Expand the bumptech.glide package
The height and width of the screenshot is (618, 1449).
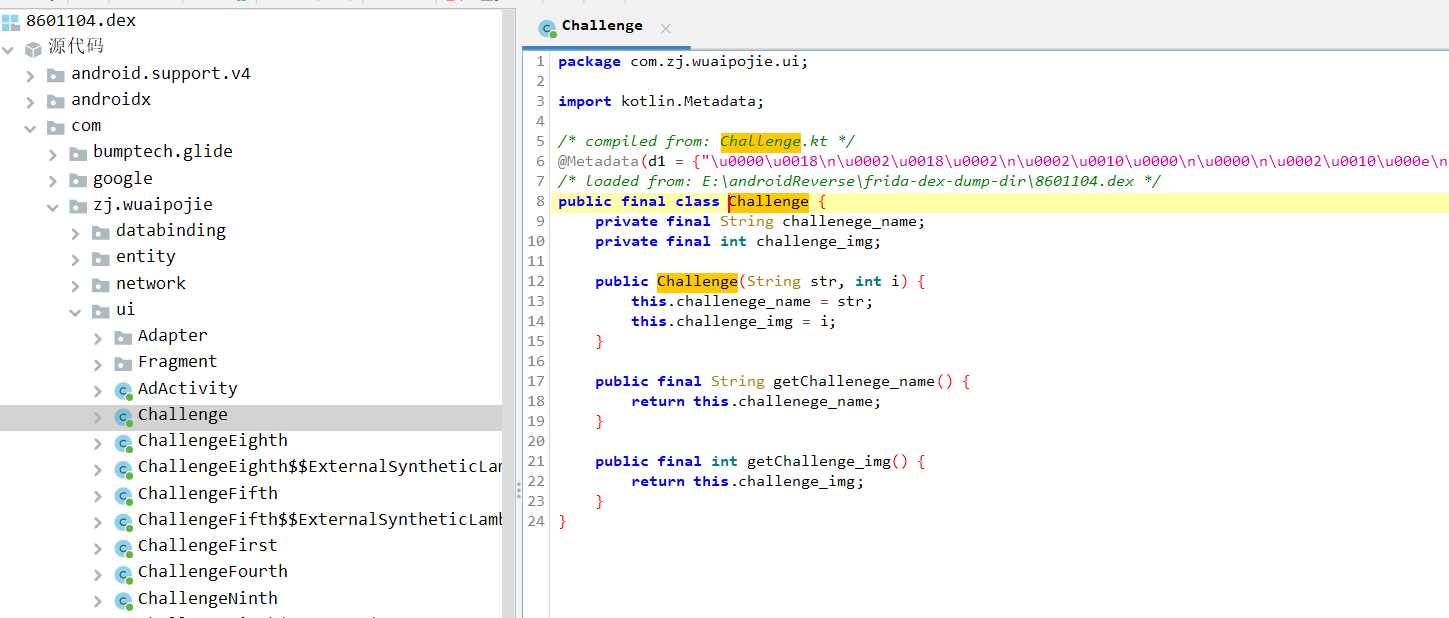pyautogui.click(x=53, y=154)
